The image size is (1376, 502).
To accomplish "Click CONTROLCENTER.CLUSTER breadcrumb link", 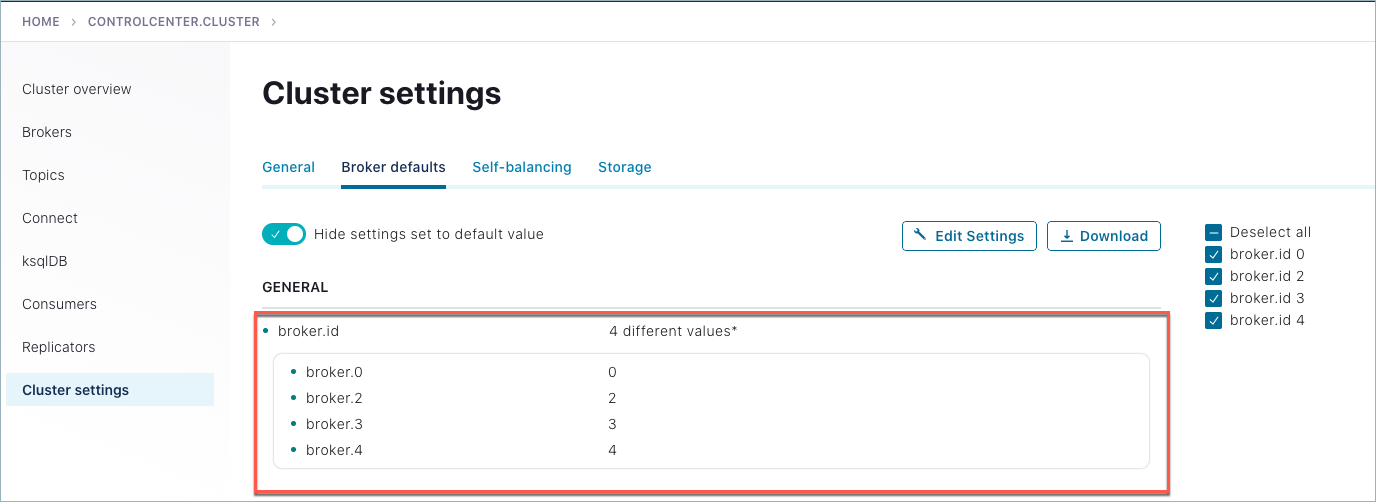I will (x=173, y=21).
